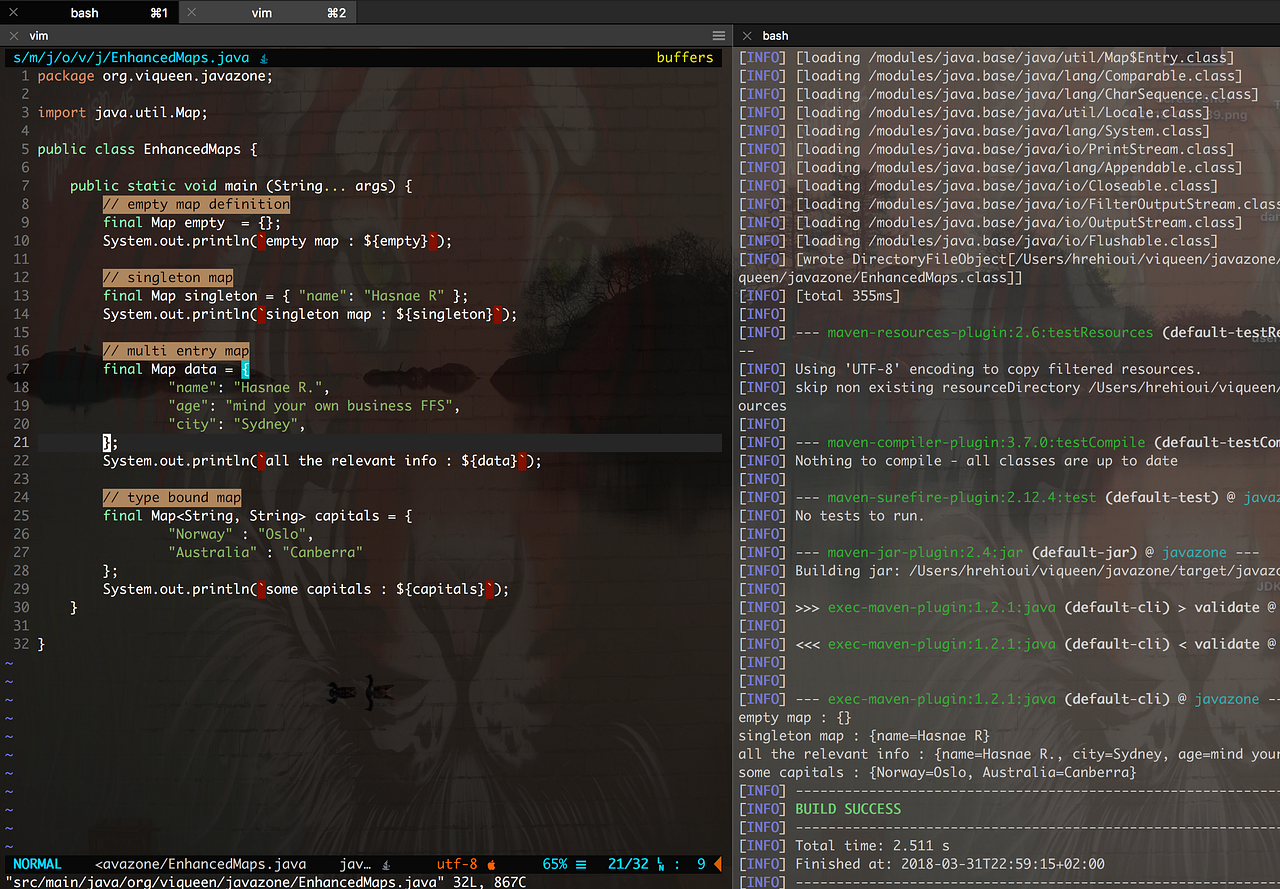Click "empty map : {}" output line
Viewport: 1280px width, 889px height.
pos(795,717)
